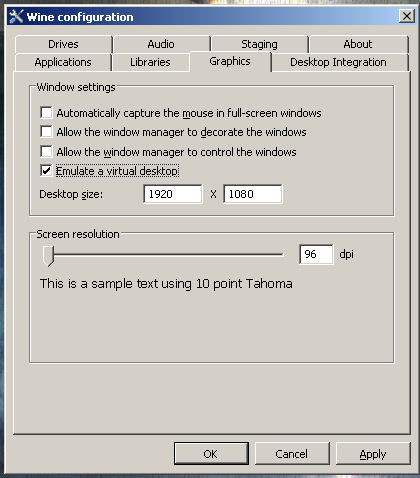Close the Wine configuration window

pyautogui.click(x=407, y=16)
